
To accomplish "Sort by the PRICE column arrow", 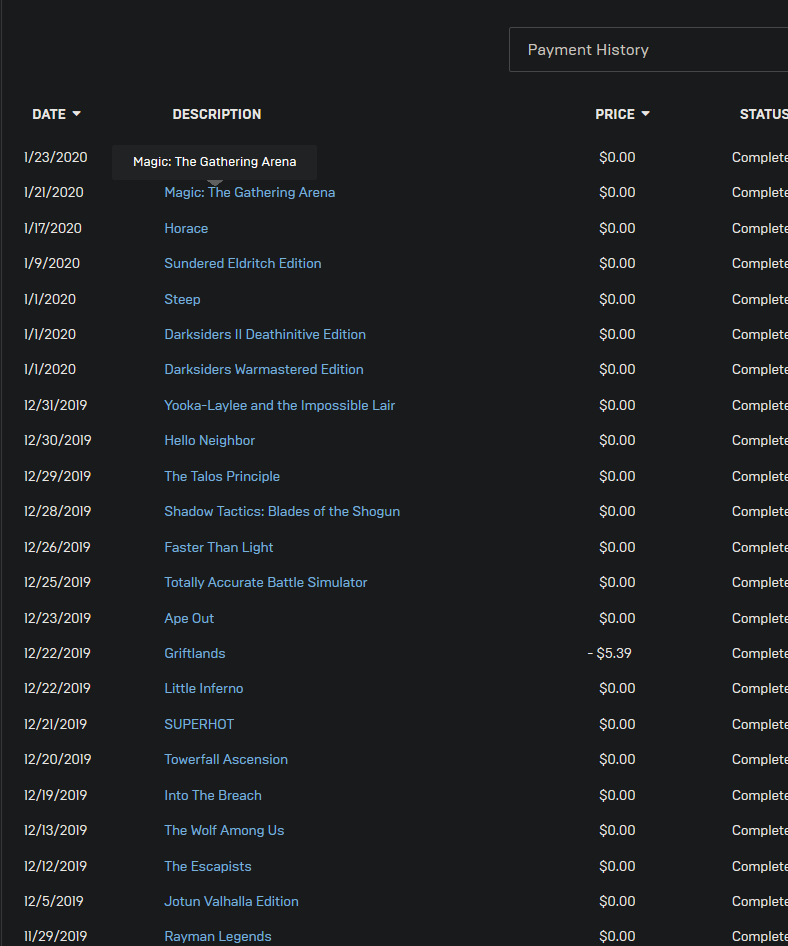I will 645,114.
